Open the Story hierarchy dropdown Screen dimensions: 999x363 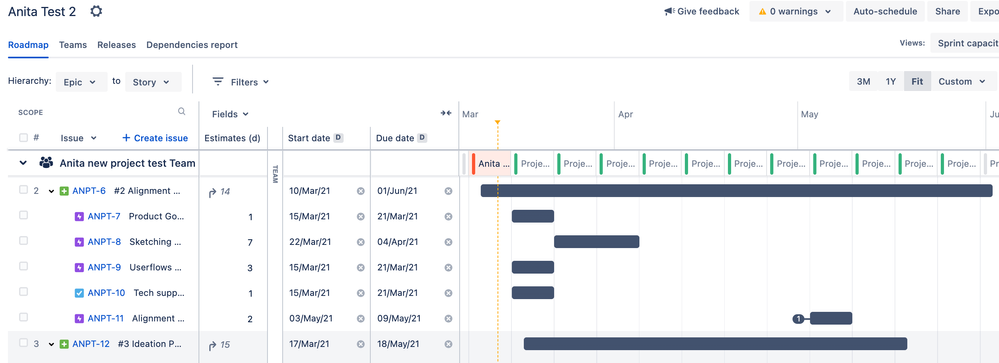[x=153, y=82]
